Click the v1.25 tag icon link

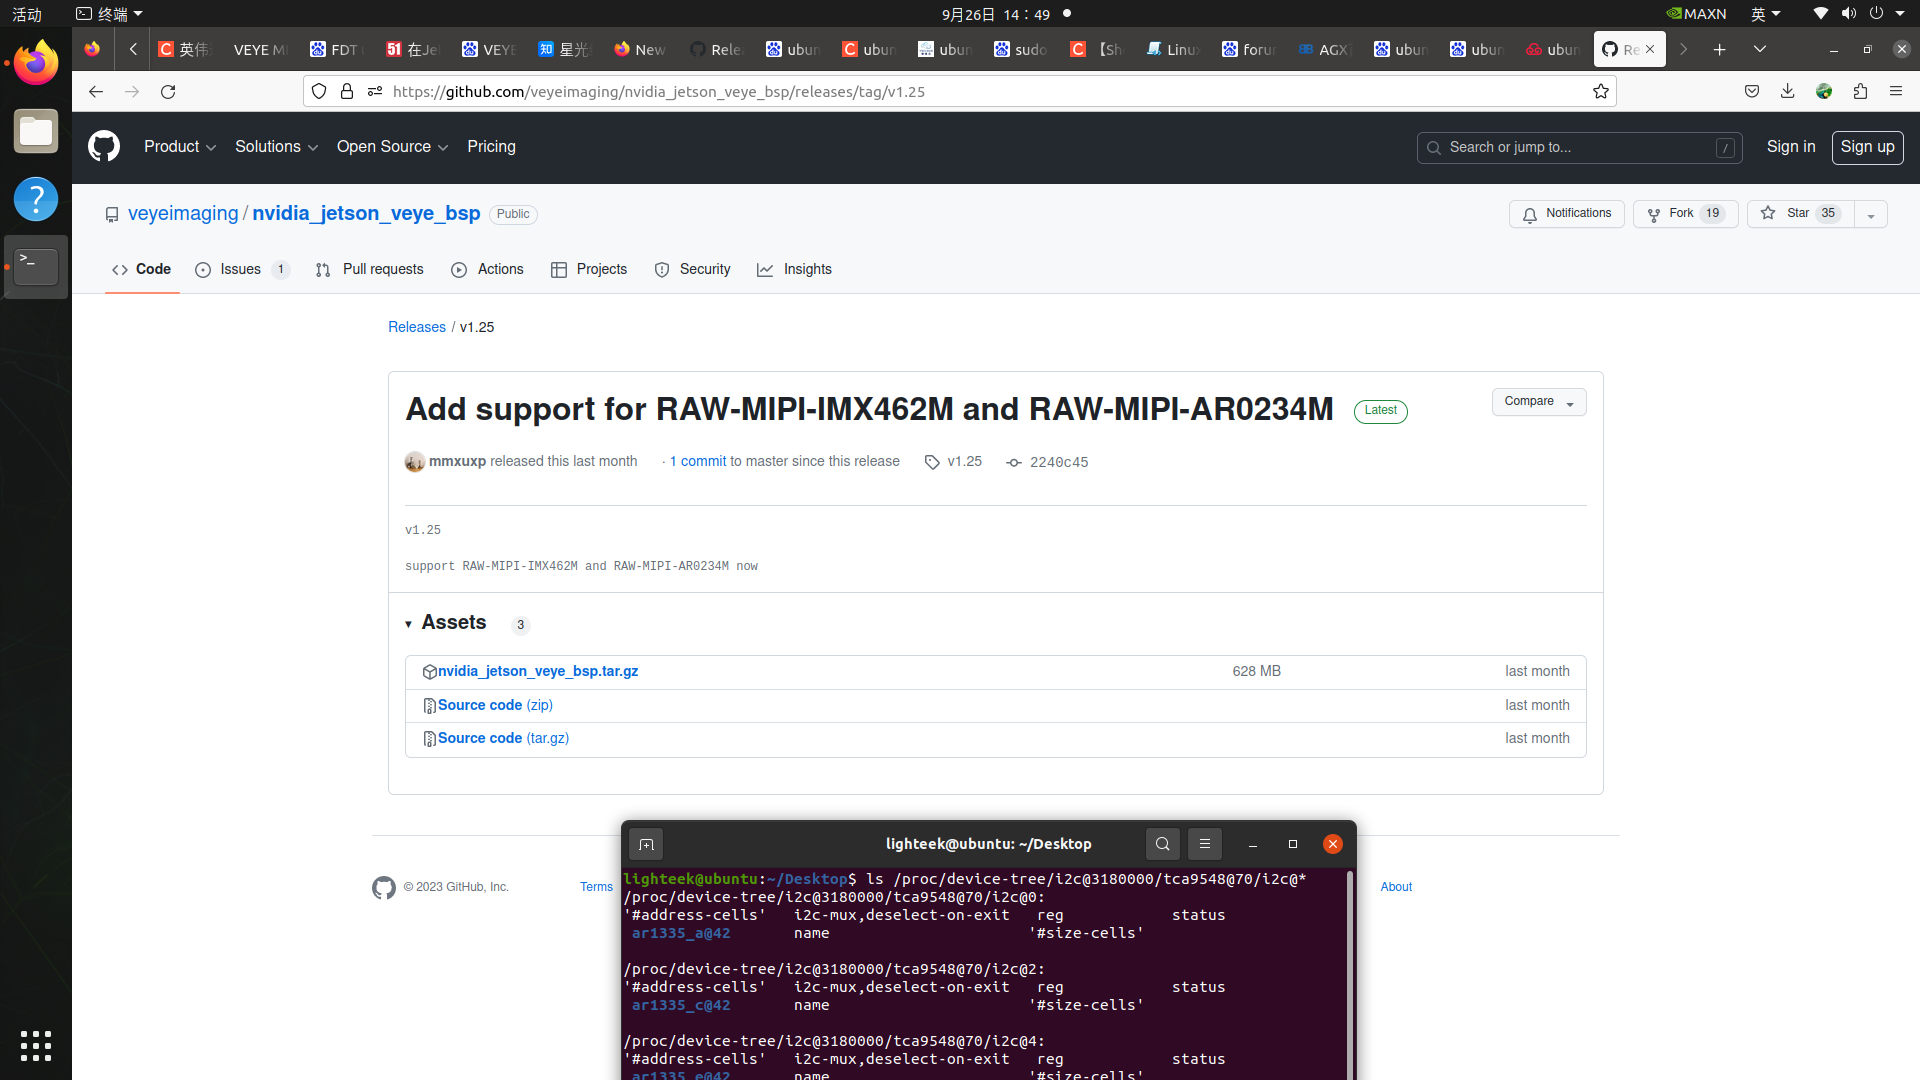[x=954, y=461]
